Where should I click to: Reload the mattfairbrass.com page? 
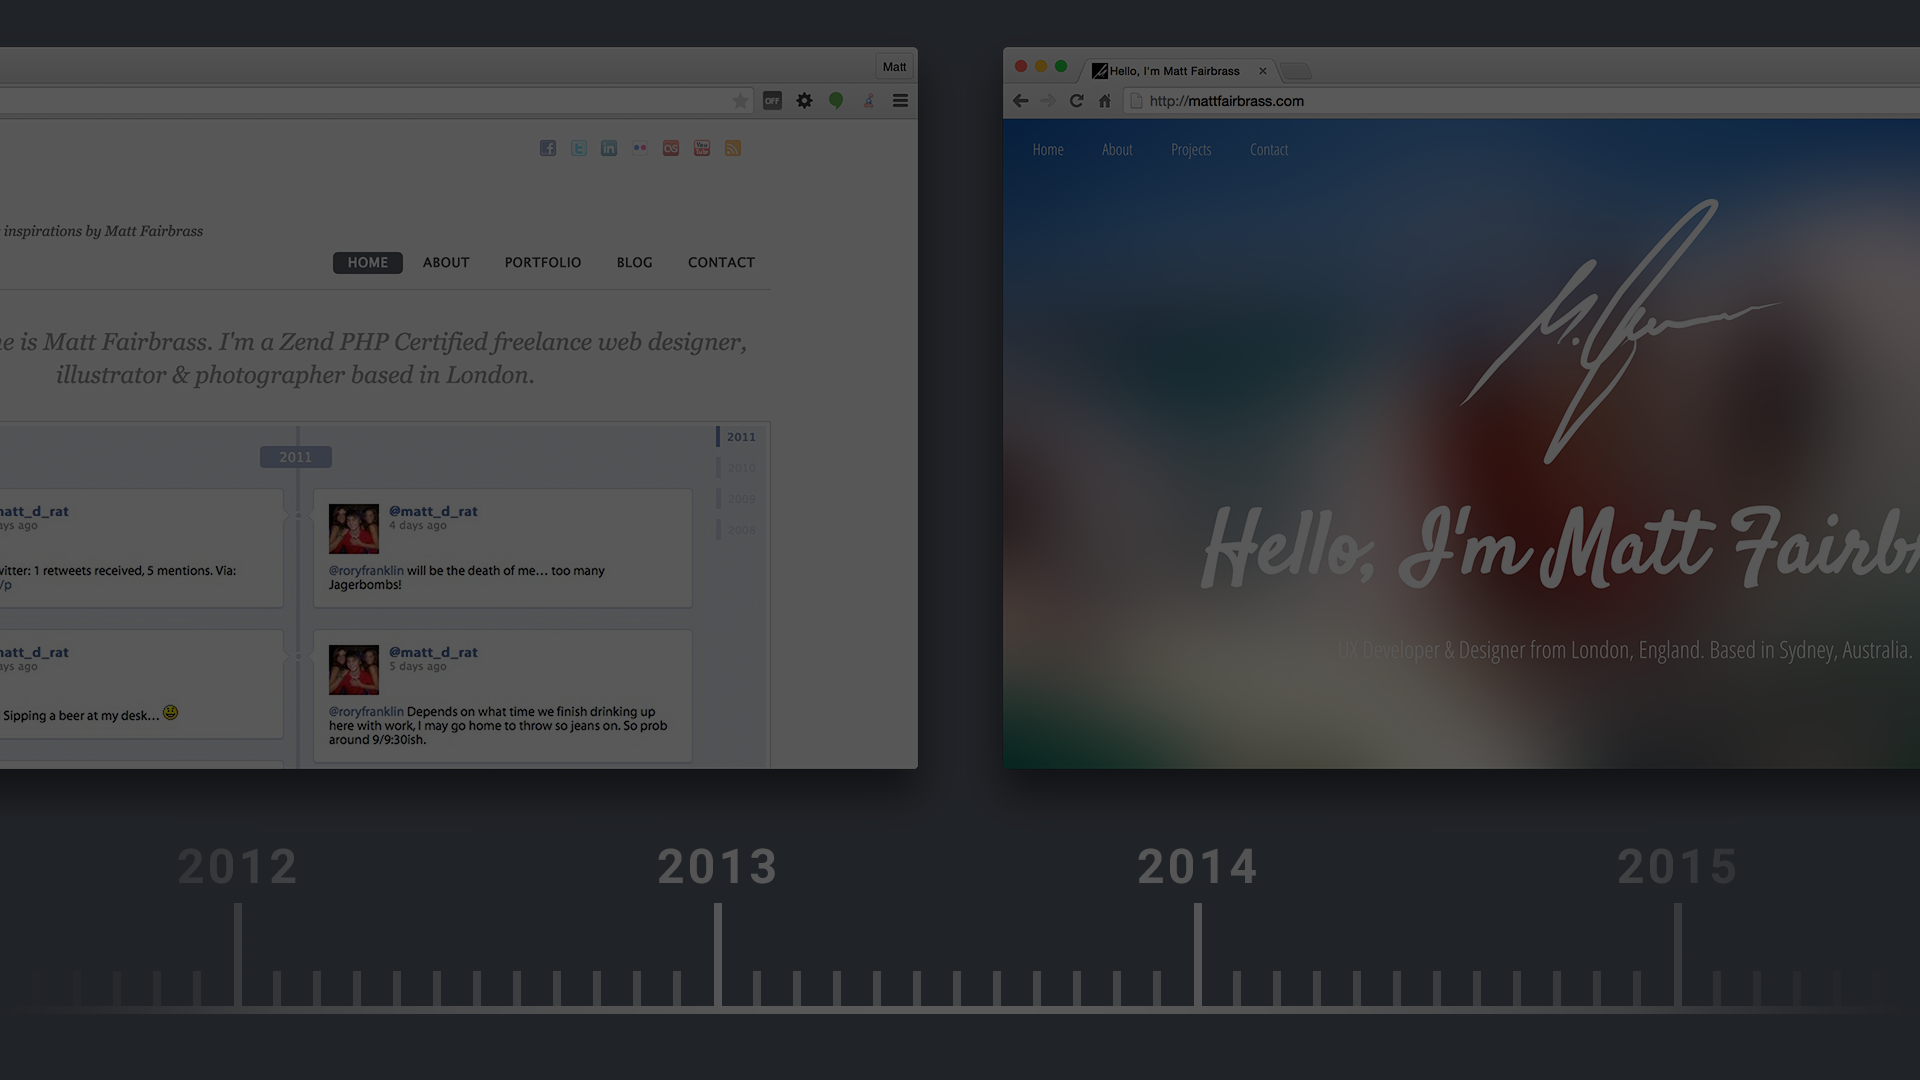[x=1076, y=101]
